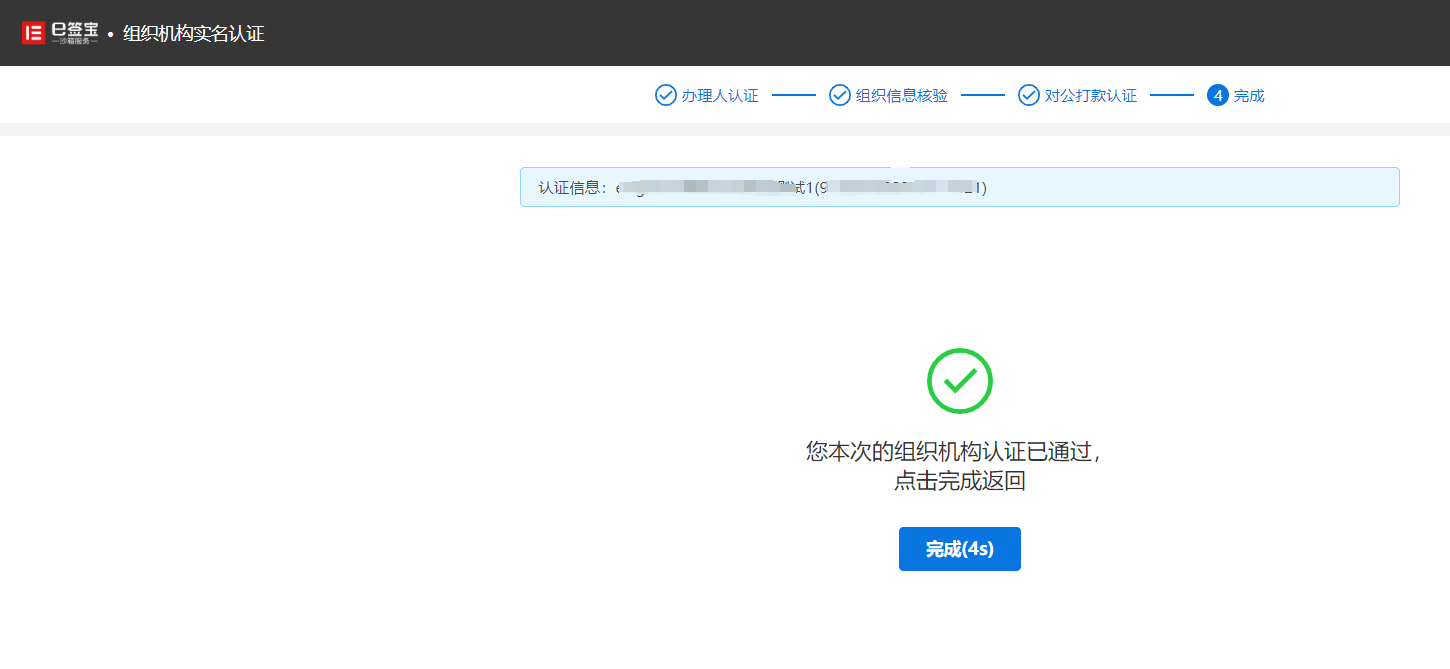The image size is (1450, 669).
Task: Select the 办理人认证 step checkmark icon
Action: click(x=665, y=95)
